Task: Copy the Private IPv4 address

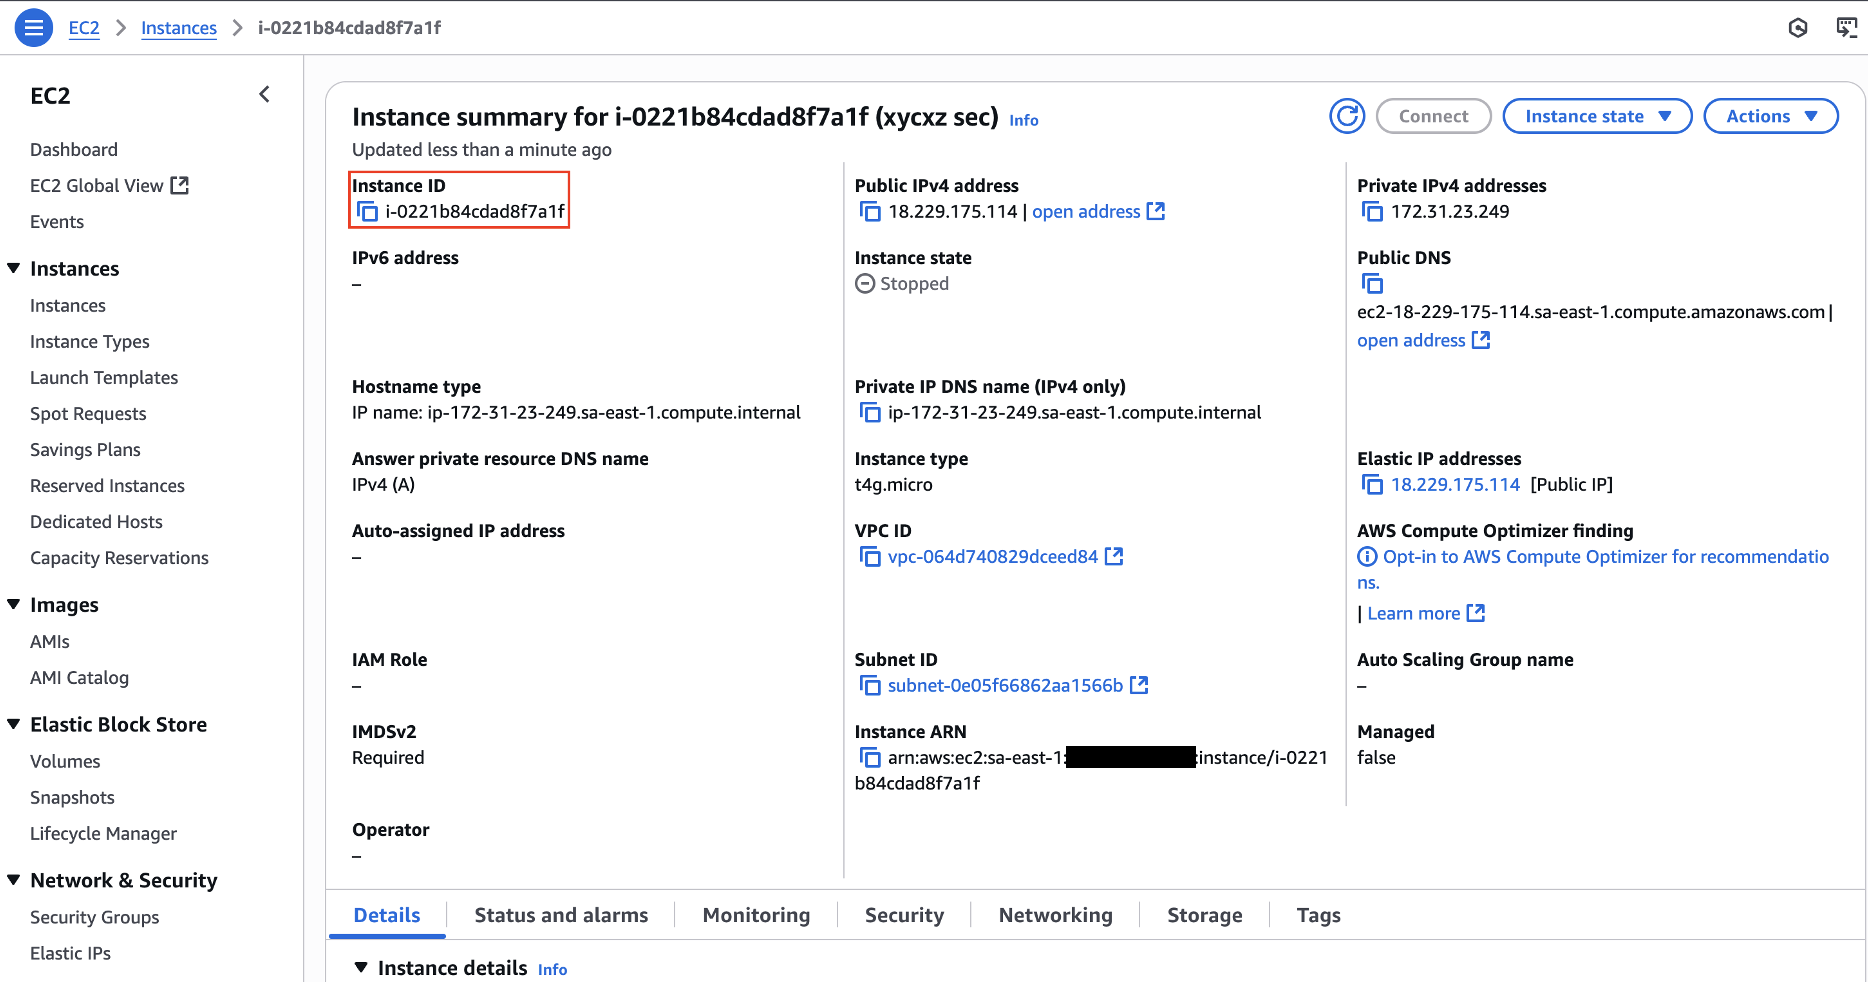Action: click(1373, 212)
